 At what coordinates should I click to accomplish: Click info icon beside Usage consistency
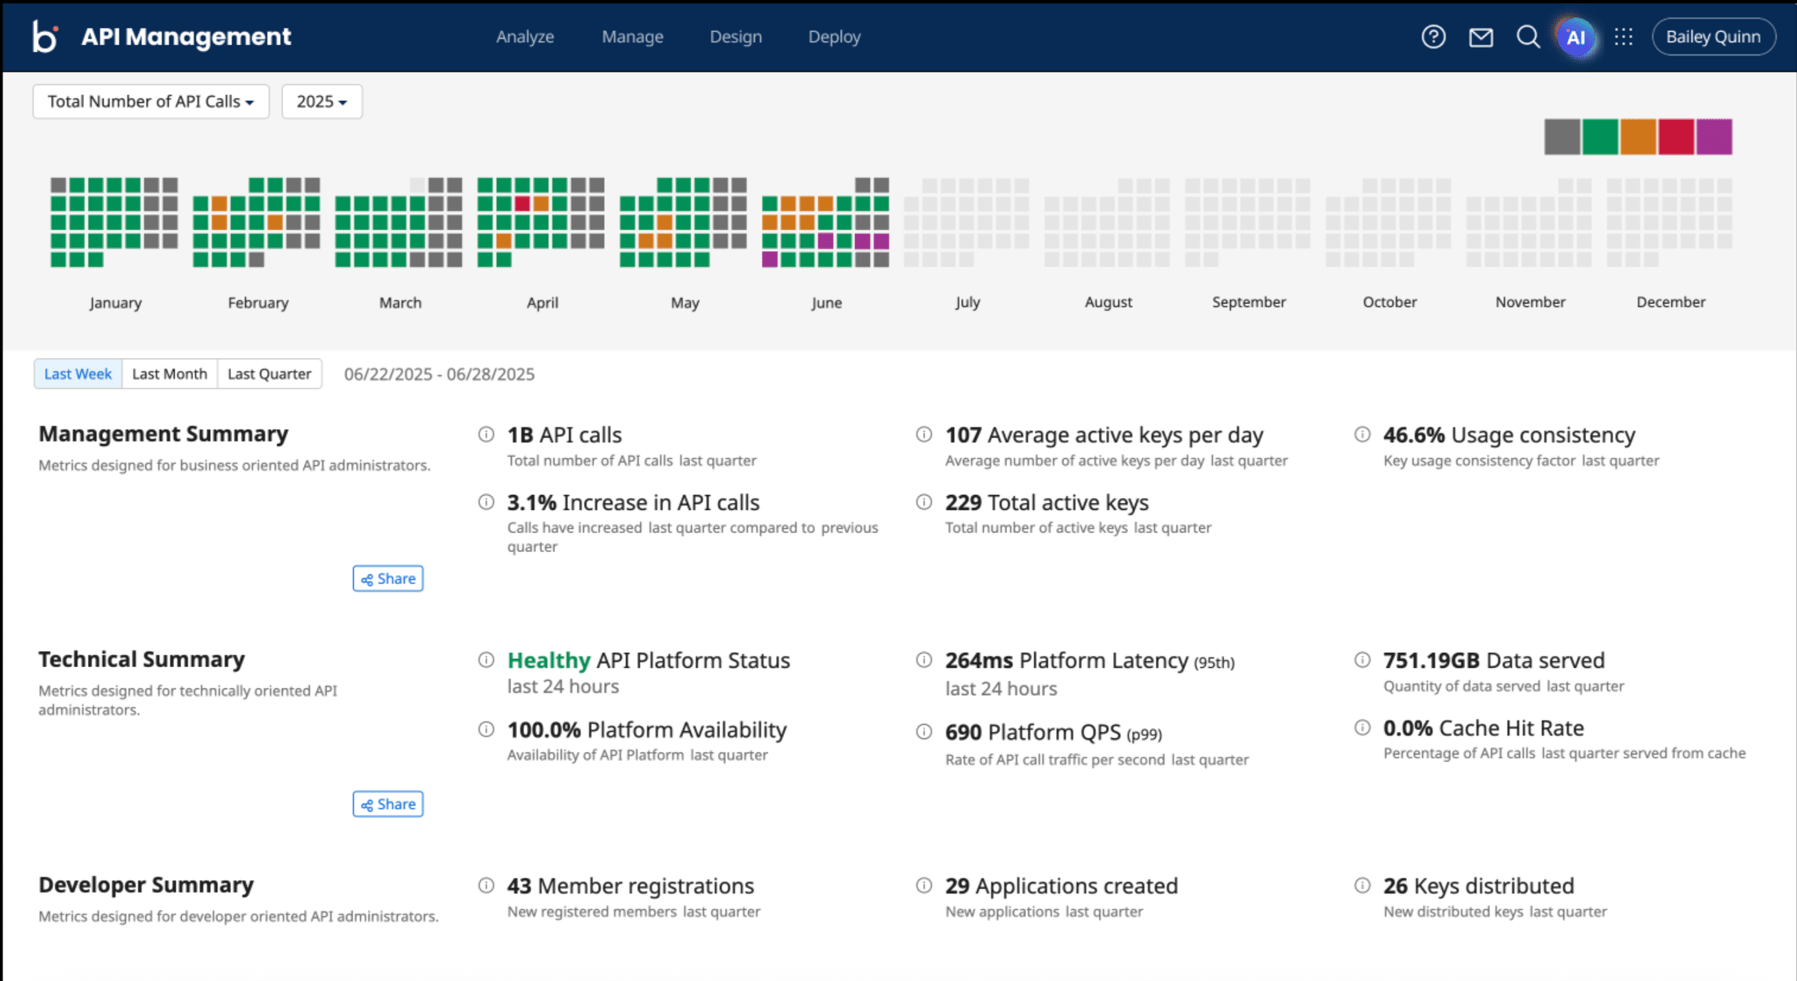[x=1362, y=434]
